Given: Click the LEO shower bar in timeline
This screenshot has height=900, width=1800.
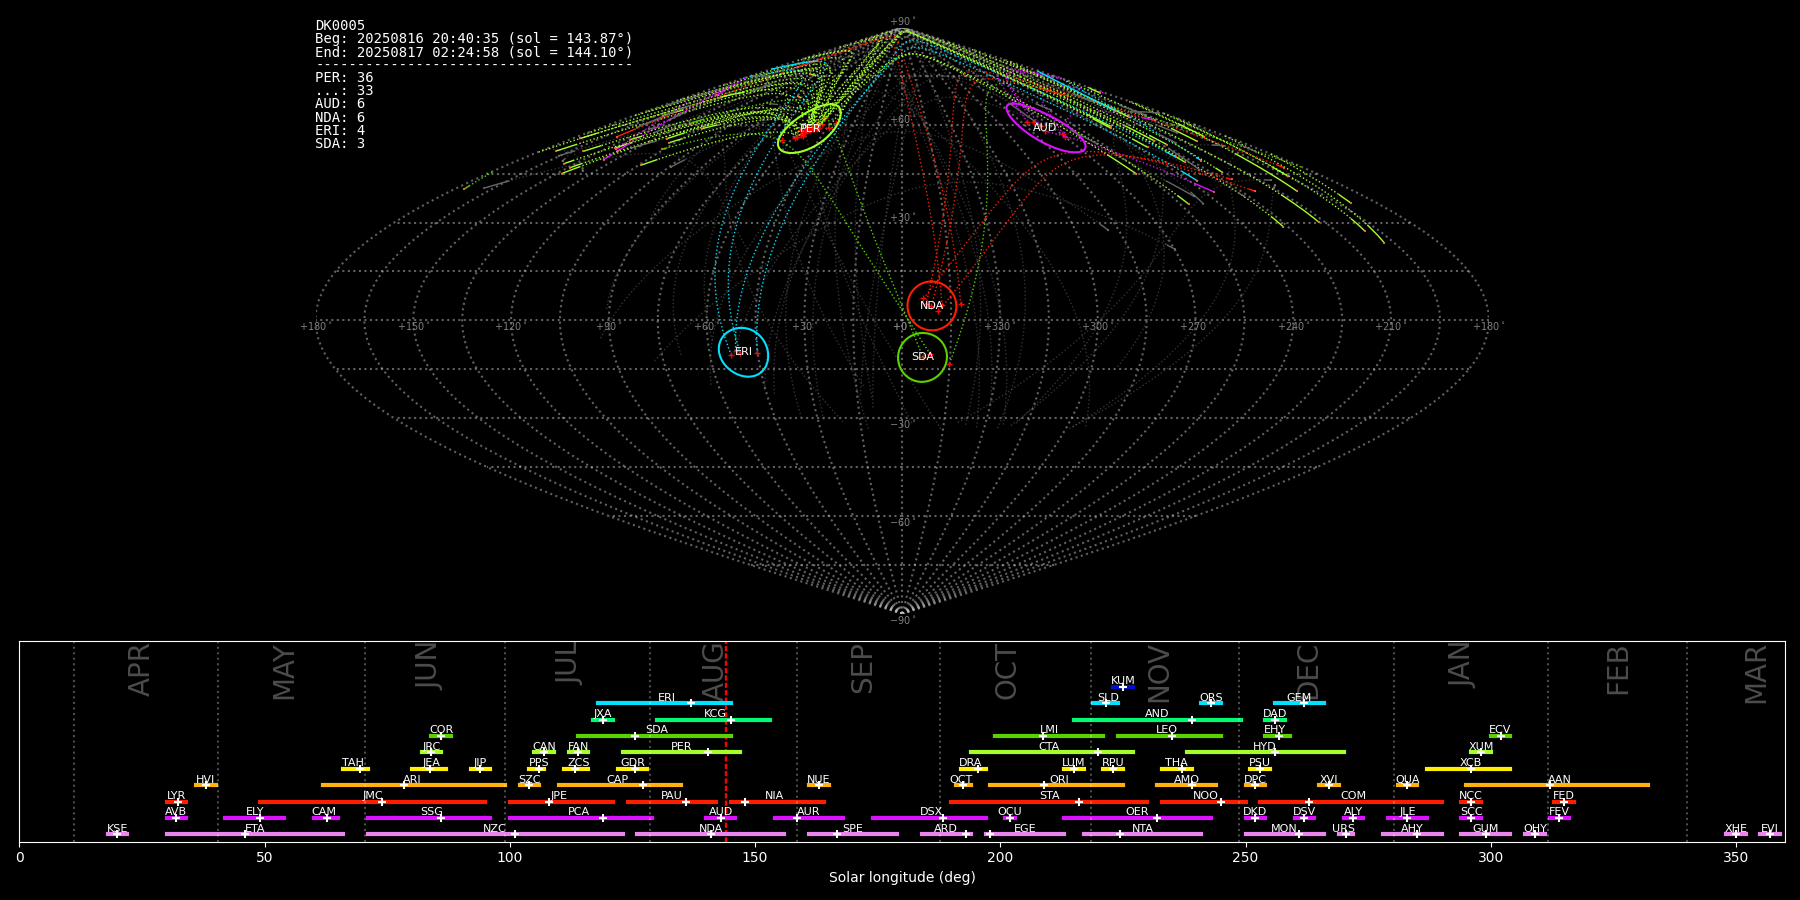Looking at the screenshot, I should coord(1169,736).
